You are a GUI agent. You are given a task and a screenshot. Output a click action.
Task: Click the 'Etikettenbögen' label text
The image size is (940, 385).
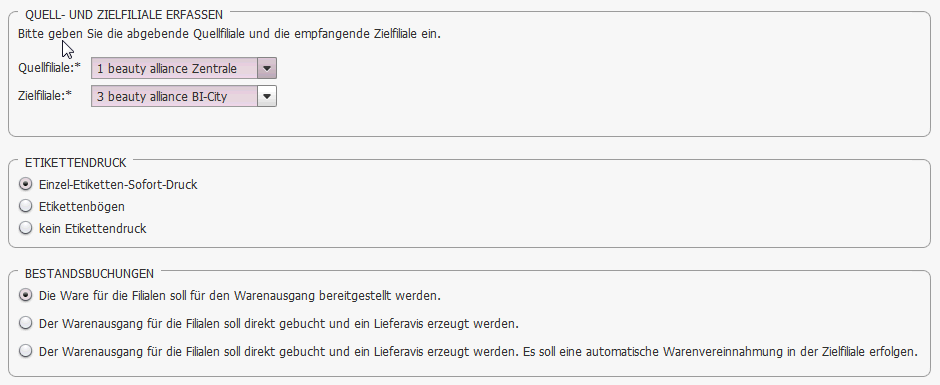click(82, 206)
